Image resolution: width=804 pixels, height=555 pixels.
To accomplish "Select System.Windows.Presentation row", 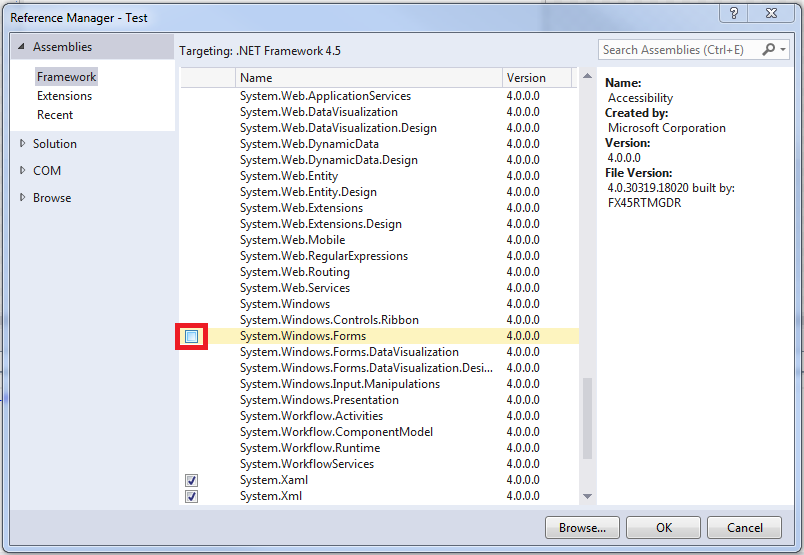I will (379, 400).
